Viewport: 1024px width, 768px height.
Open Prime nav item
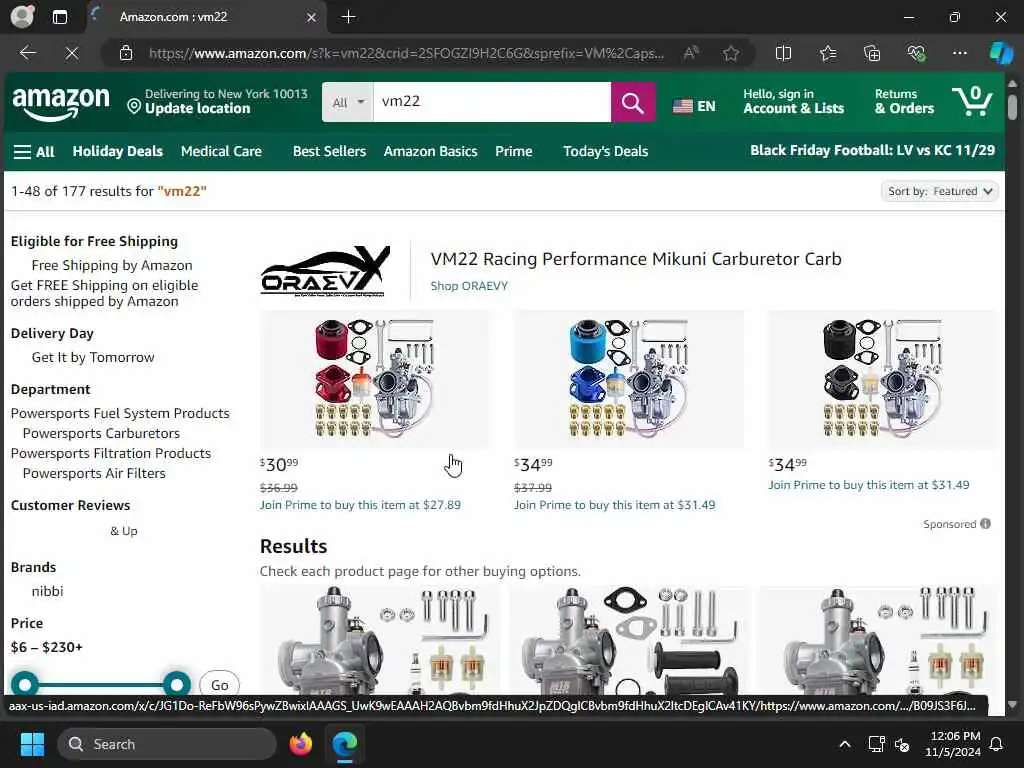513,152
